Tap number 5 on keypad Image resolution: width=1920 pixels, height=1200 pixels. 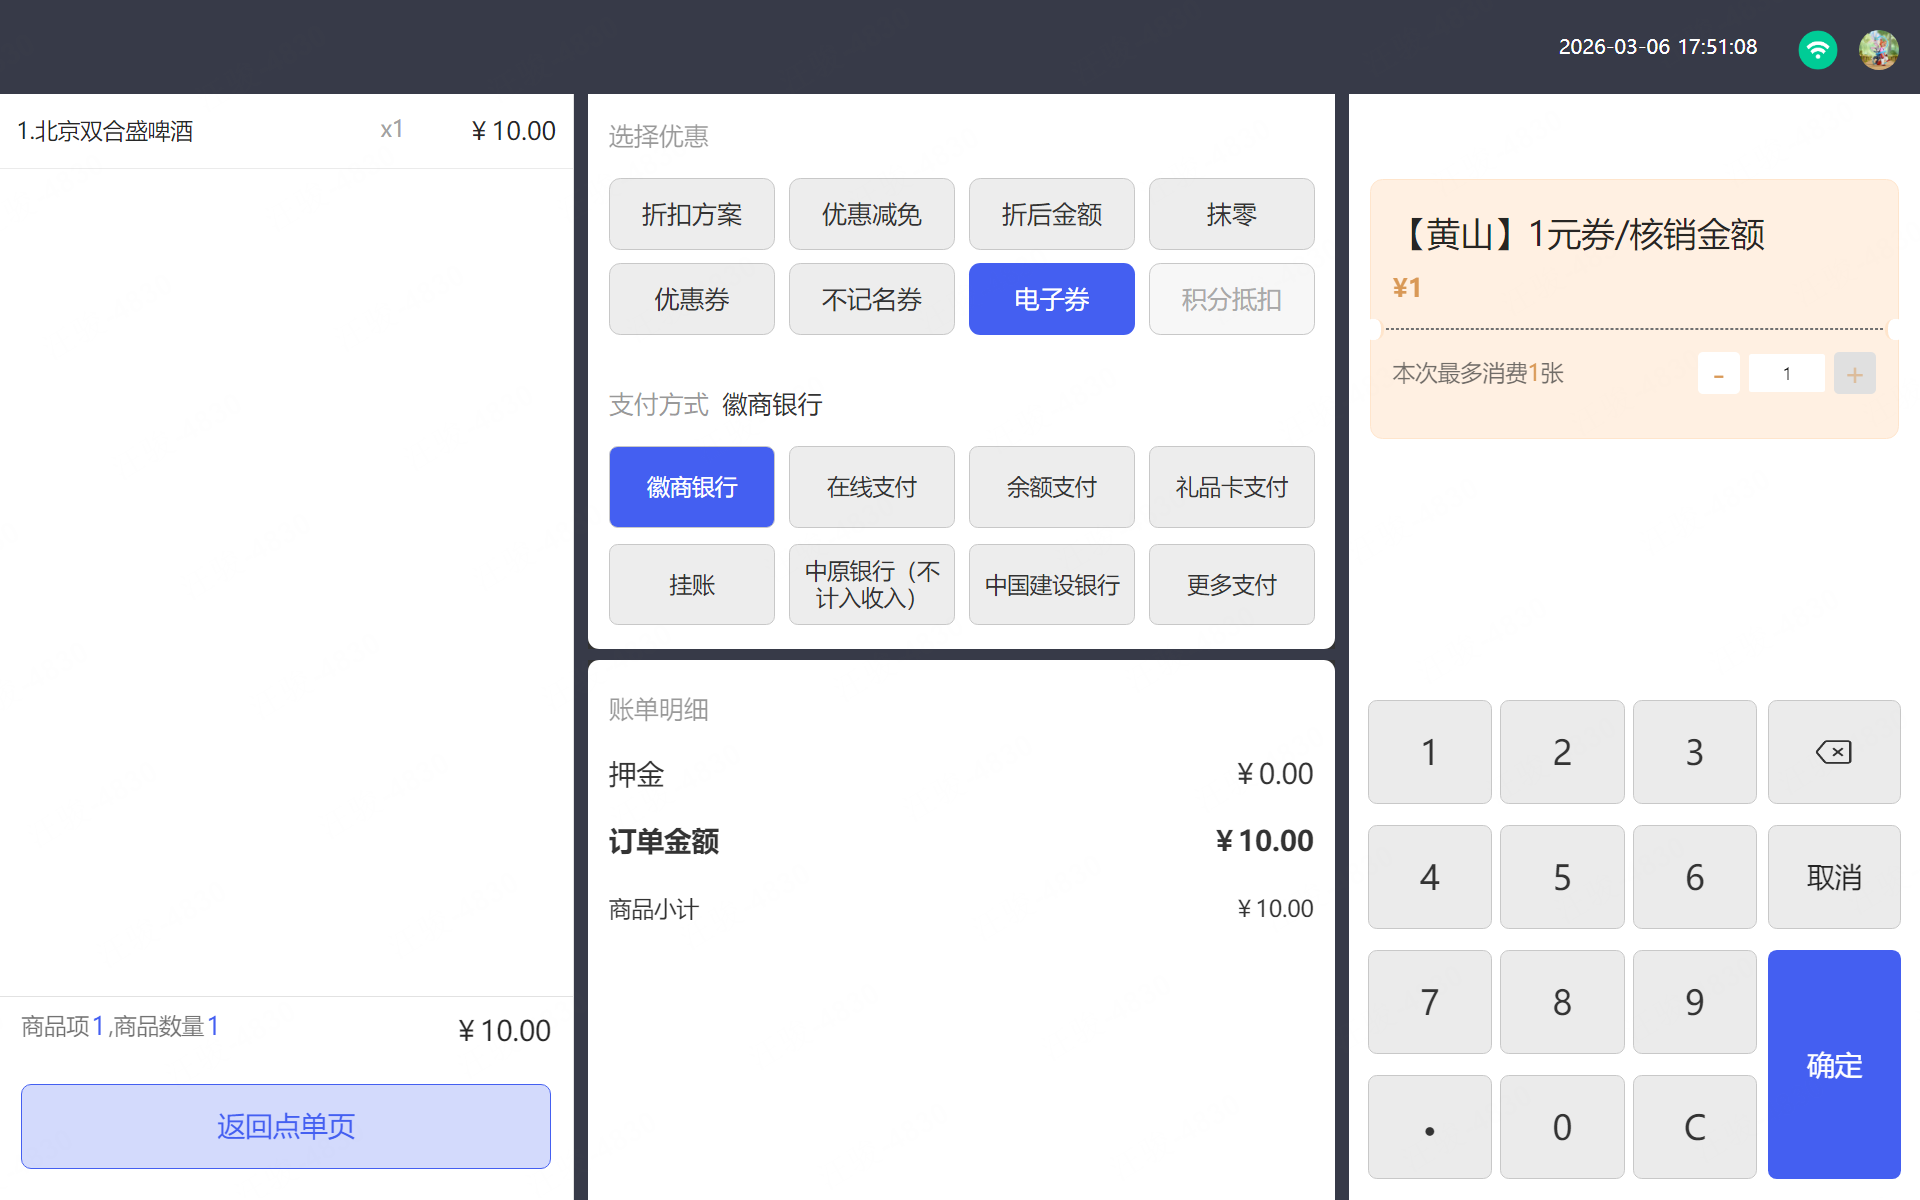[x=1561, y=877]
